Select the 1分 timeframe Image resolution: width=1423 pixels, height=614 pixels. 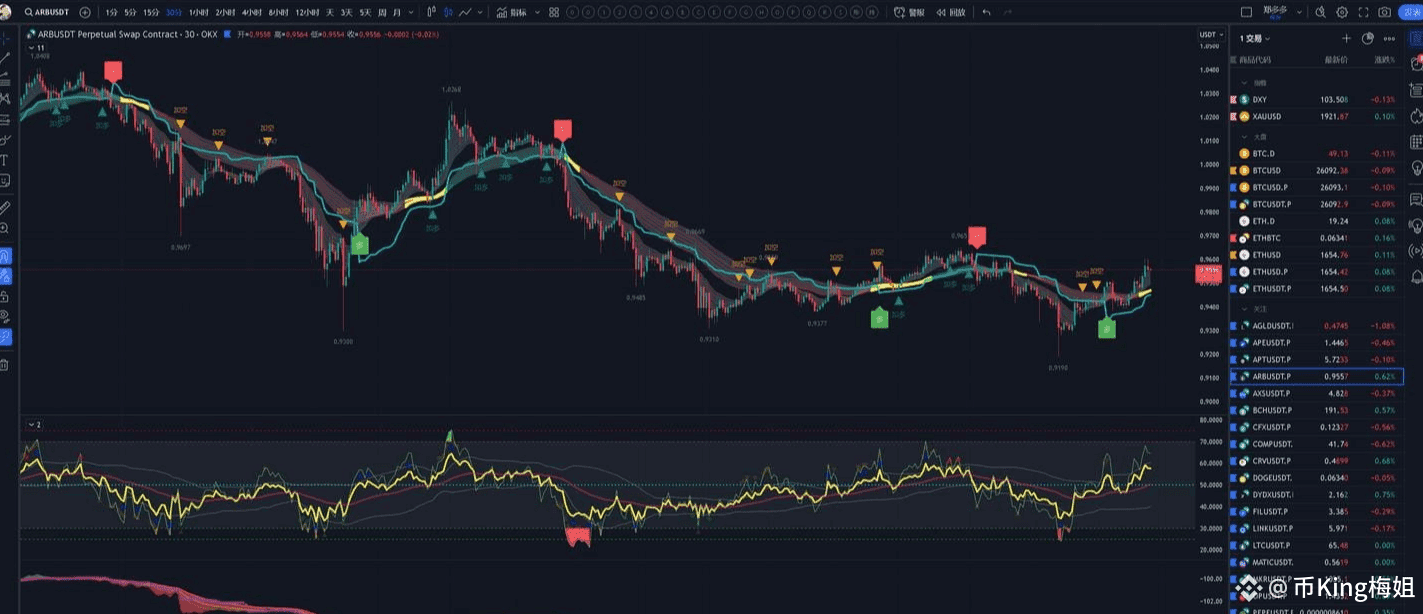tap(111, 12)
